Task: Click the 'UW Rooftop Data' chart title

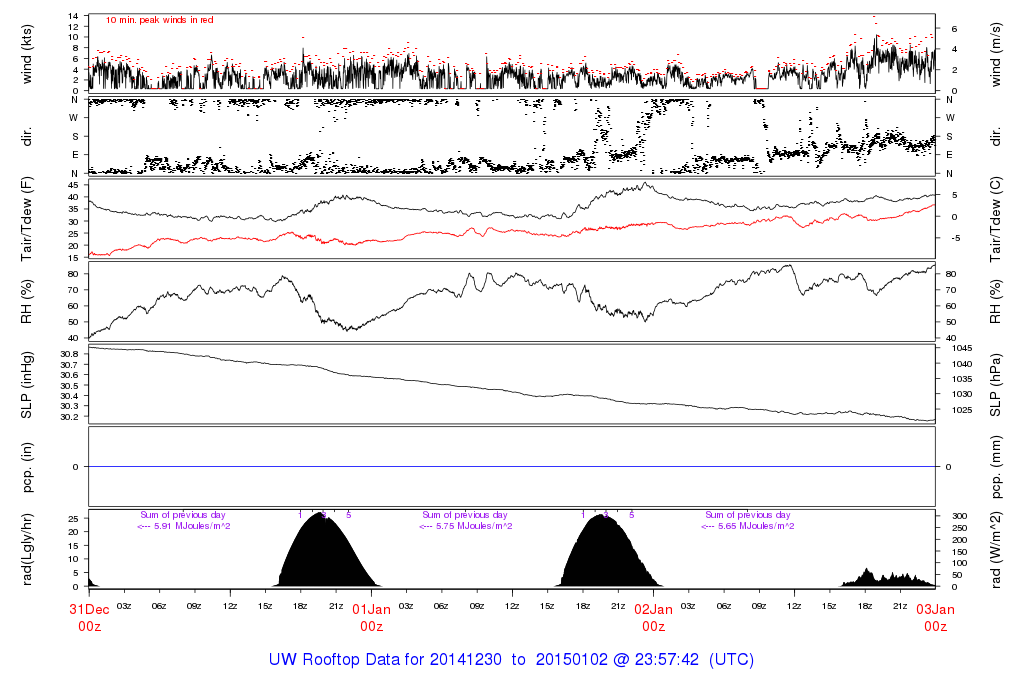Action: tap(511, 660)
